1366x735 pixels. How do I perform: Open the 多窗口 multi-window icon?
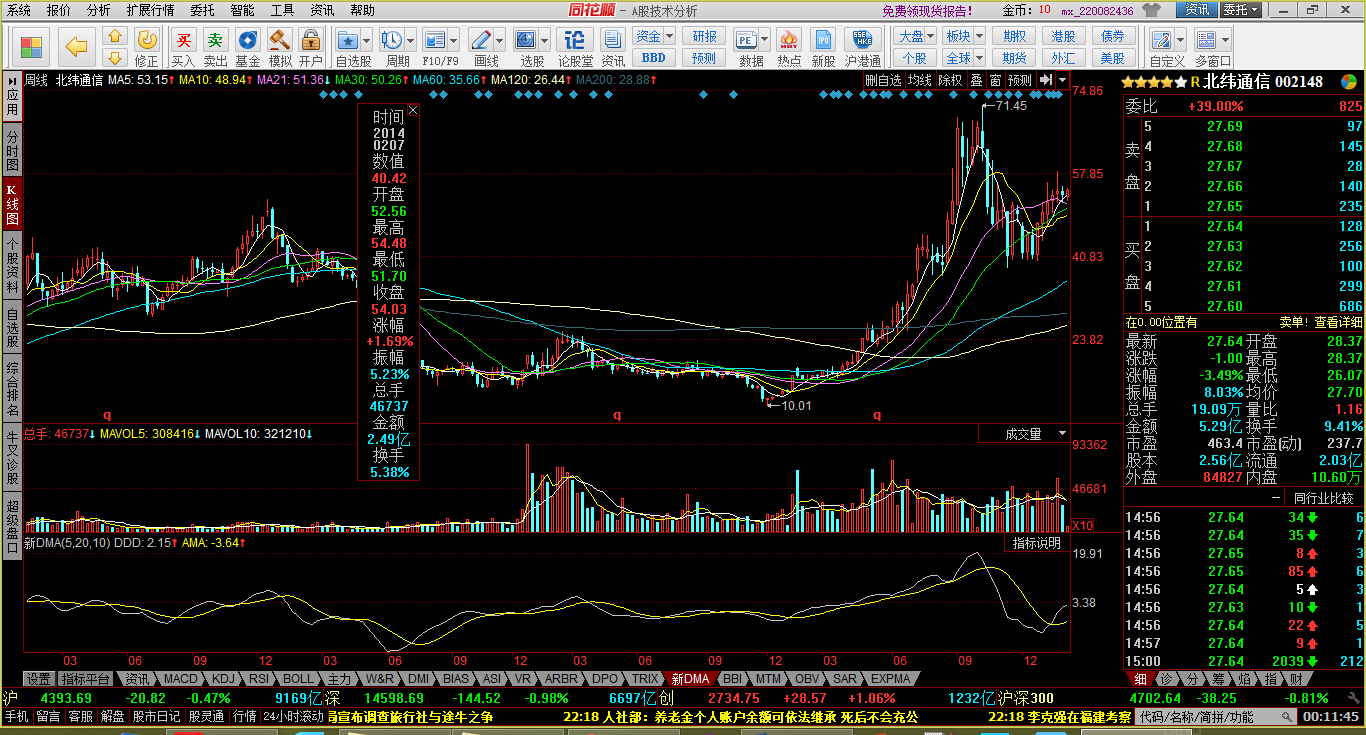1206,40
